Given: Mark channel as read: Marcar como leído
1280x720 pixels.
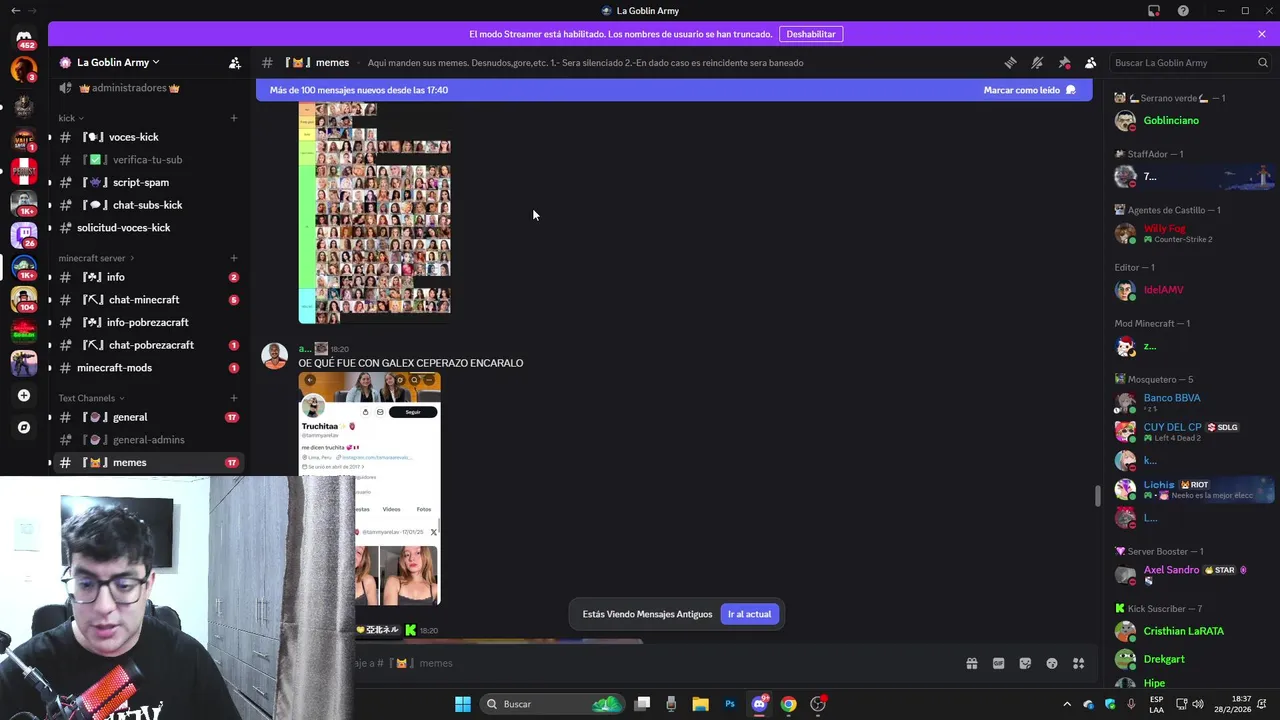Looking at the screenshot, I should click(1029, 90).
